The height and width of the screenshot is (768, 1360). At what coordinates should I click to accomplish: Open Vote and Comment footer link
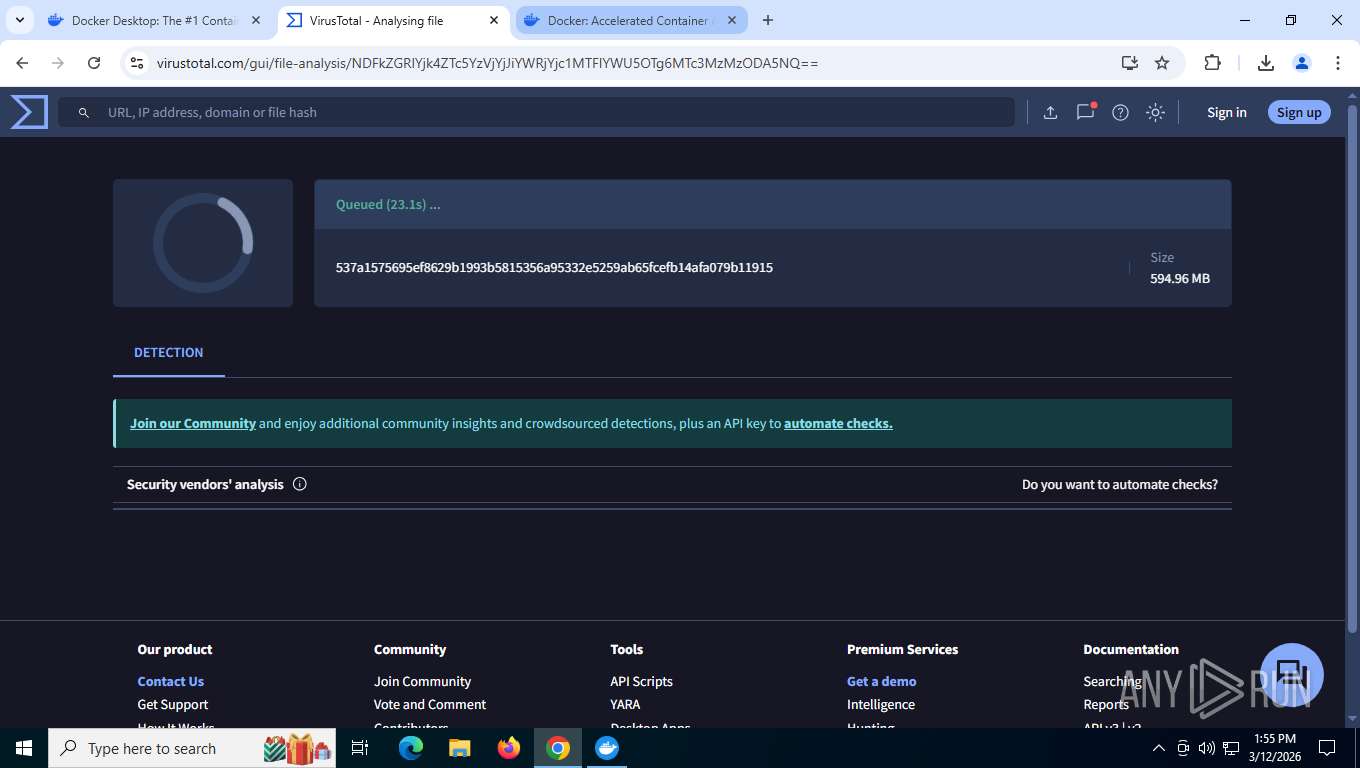430,704
